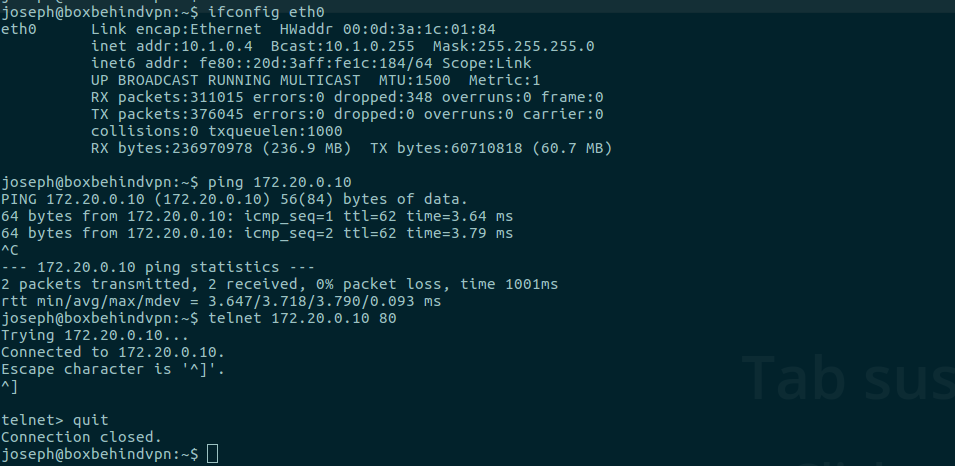Click the 'Connection closed.' message
Screen dimensions: 955x466
coord(82,437)
